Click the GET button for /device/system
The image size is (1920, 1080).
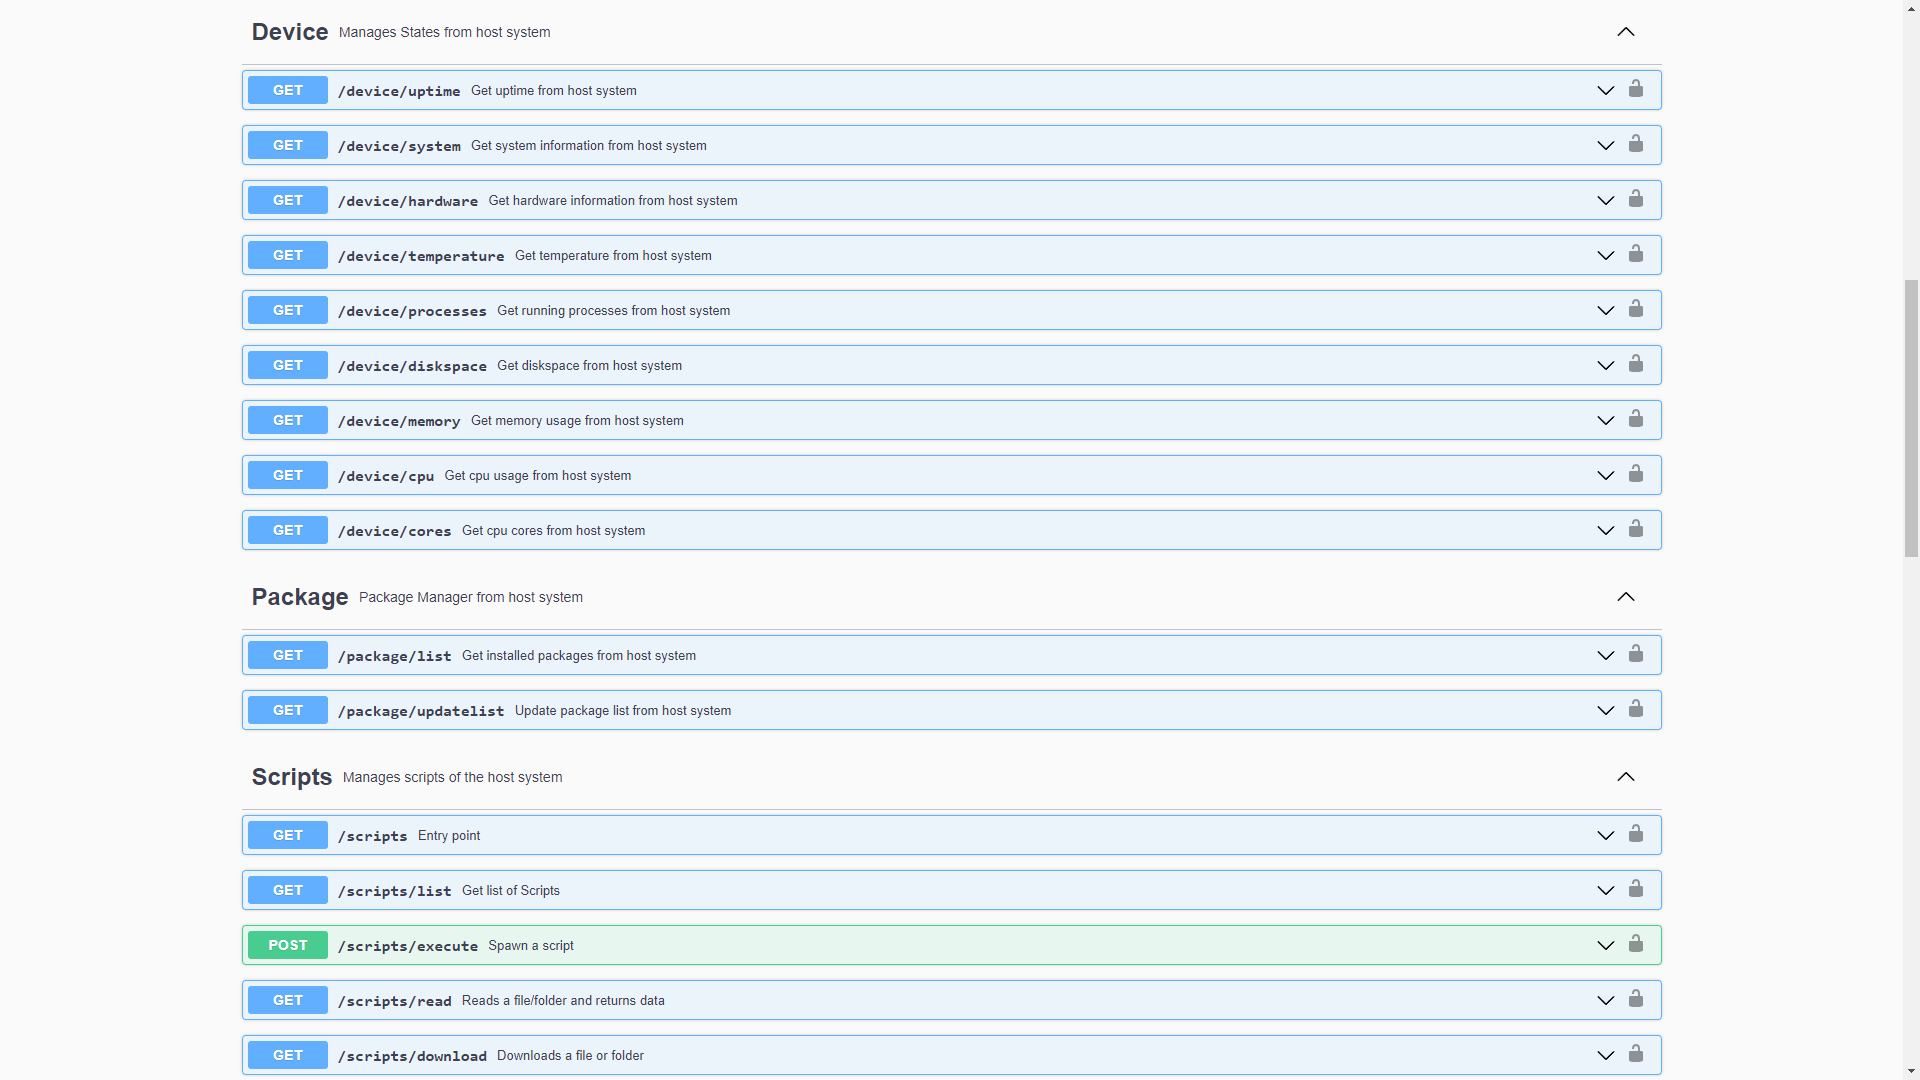(x=288, y=145)
